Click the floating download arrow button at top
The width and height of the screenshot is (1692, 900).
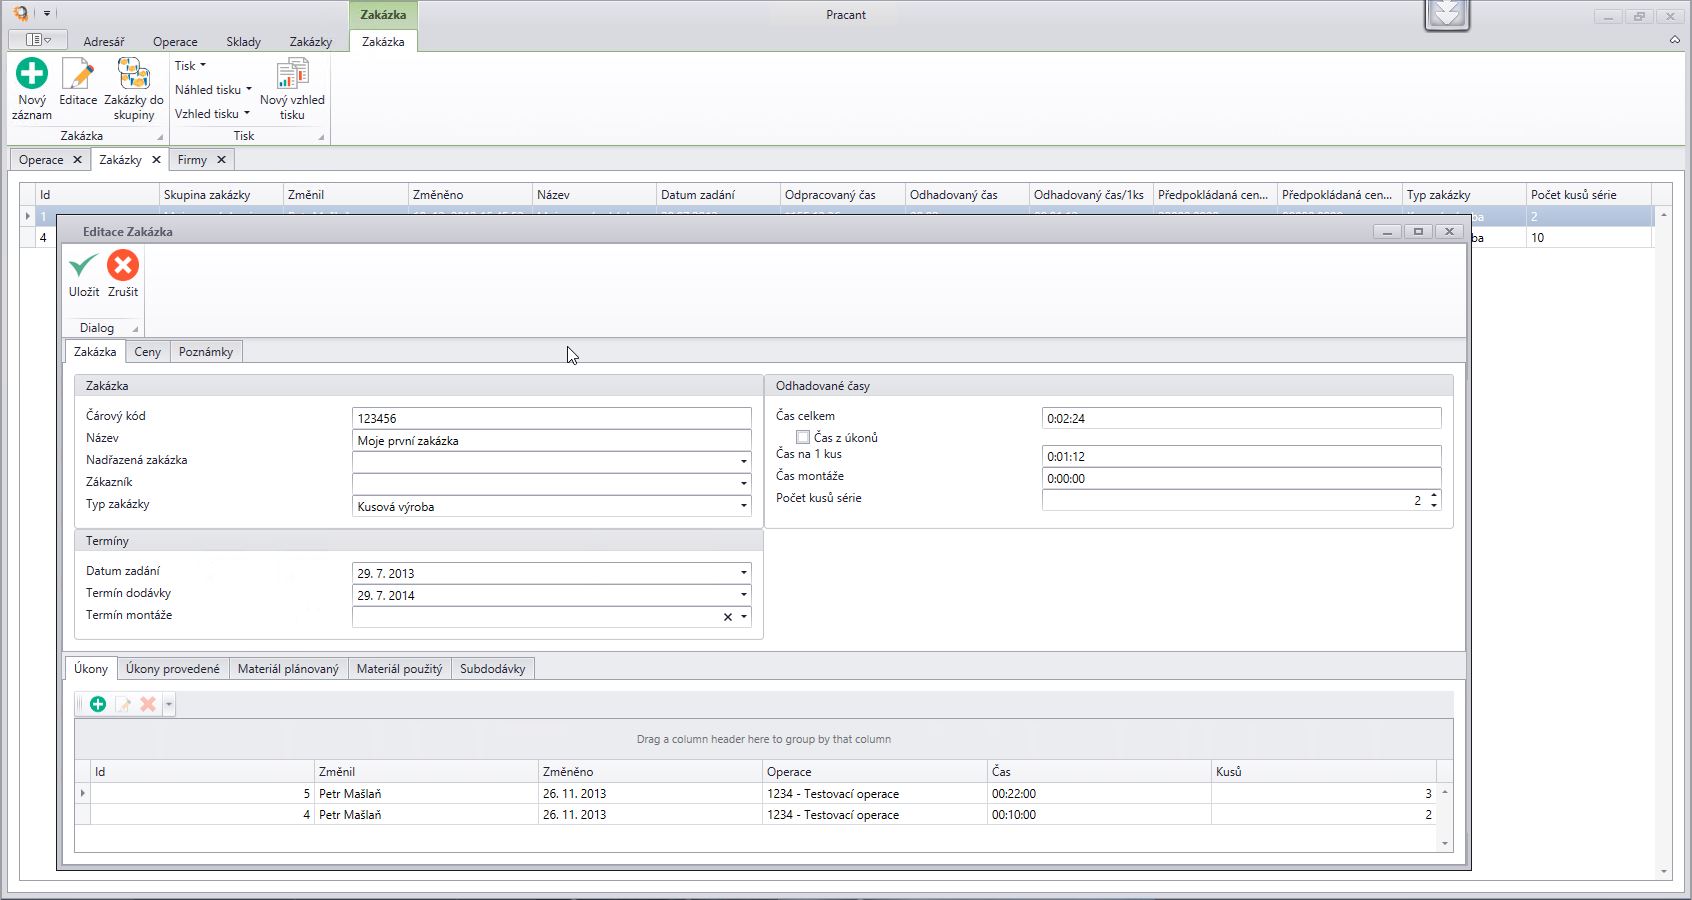(x=1447, y=14)
